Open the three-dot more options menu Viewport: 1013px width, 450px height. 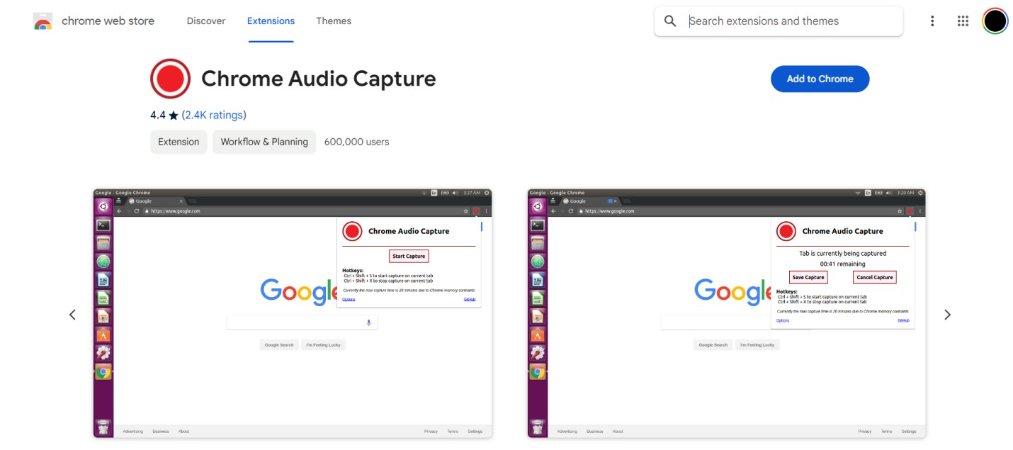932,21
